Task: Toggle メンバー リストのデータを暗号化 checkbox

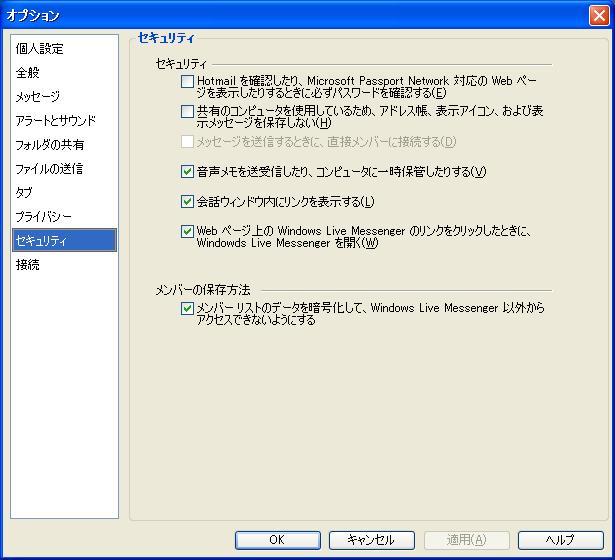Action: [x=187, y=308]
